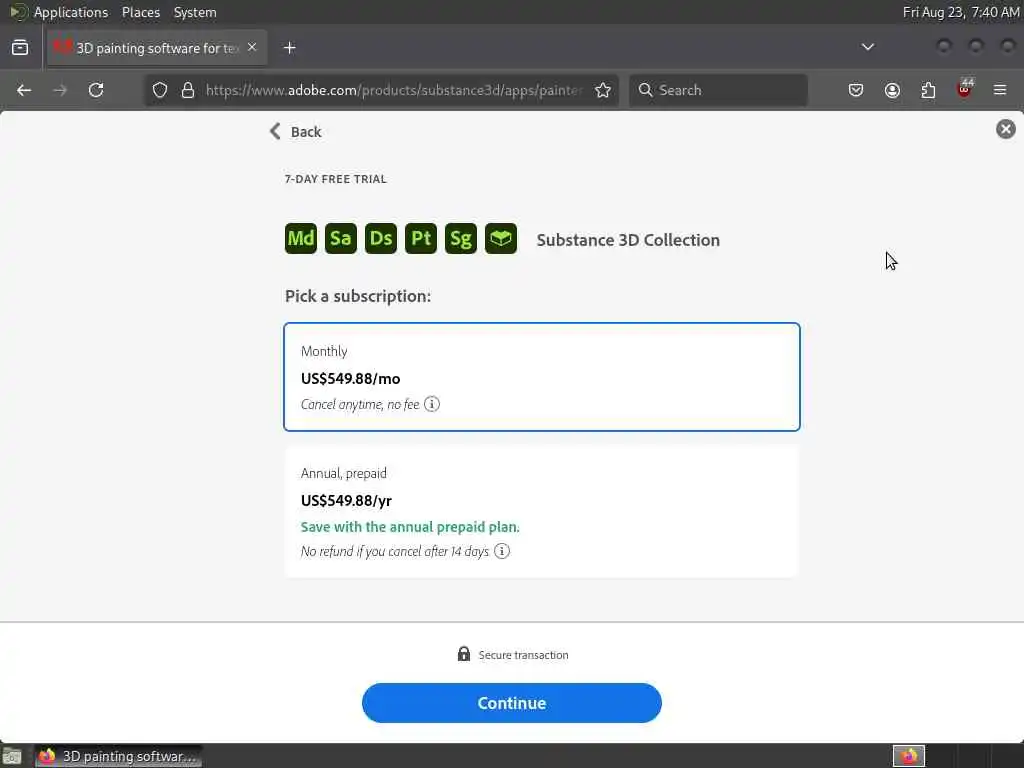The height and width of the screenshot is (768, 1024).
Task: Click the browser forward arrow
Action: coord(60,90)
